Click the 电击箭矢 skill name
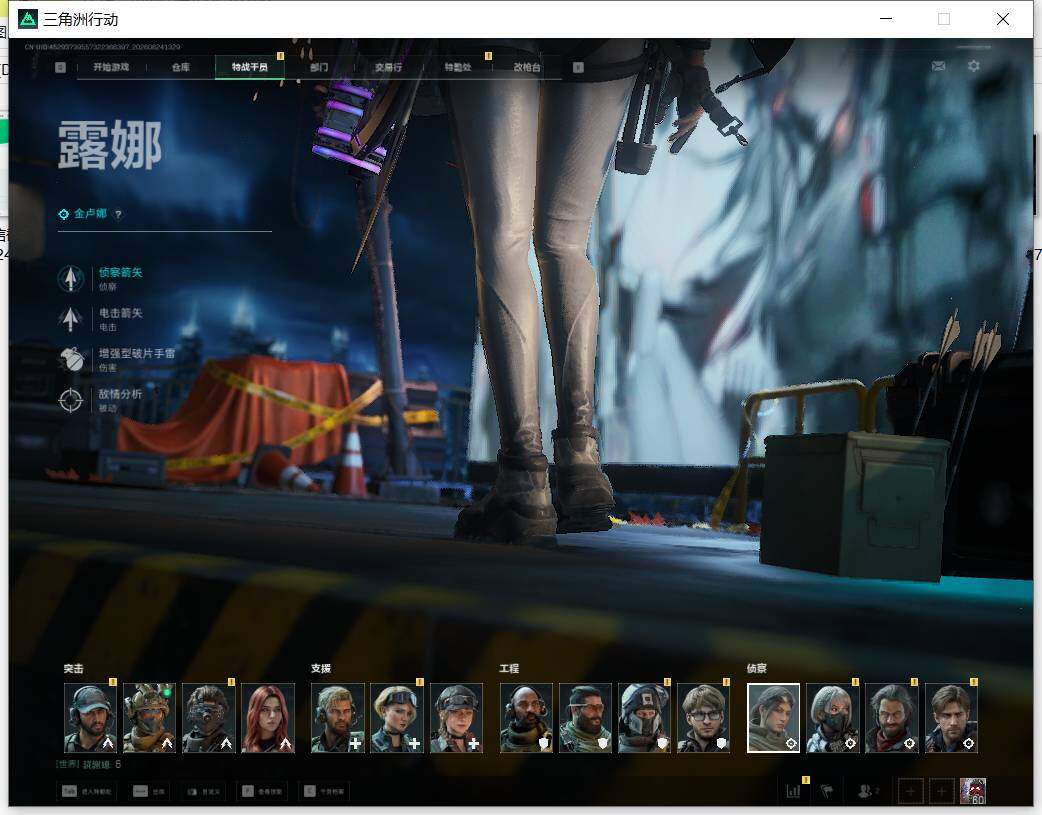The image size is (1042, 815). [x=120, y=313]
